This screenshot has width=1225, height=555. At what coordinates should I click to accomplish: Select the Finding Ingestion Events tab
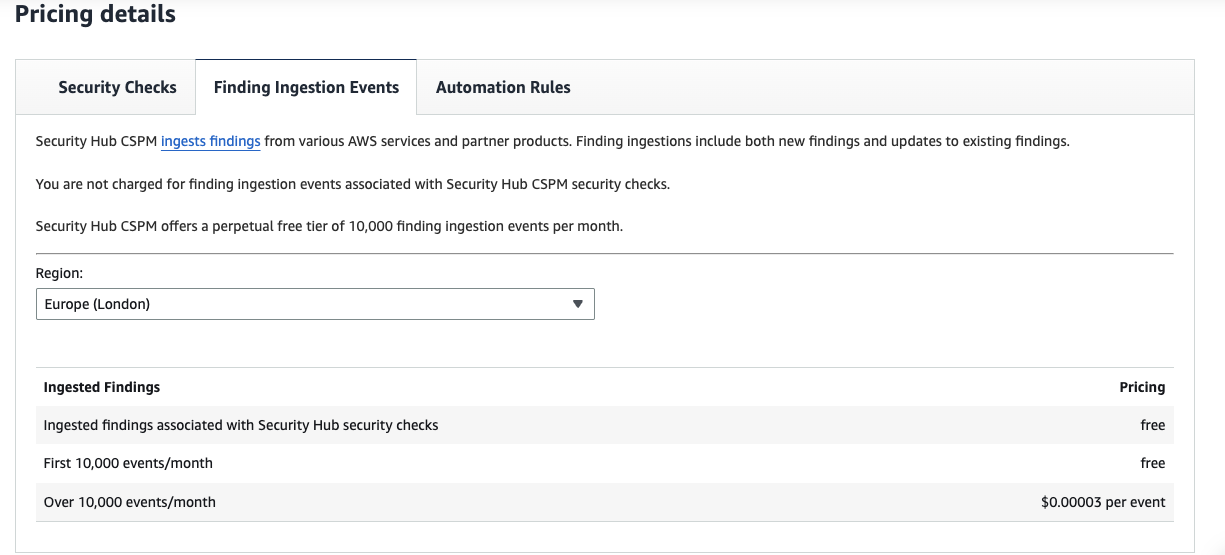click(x=306, y=87)
